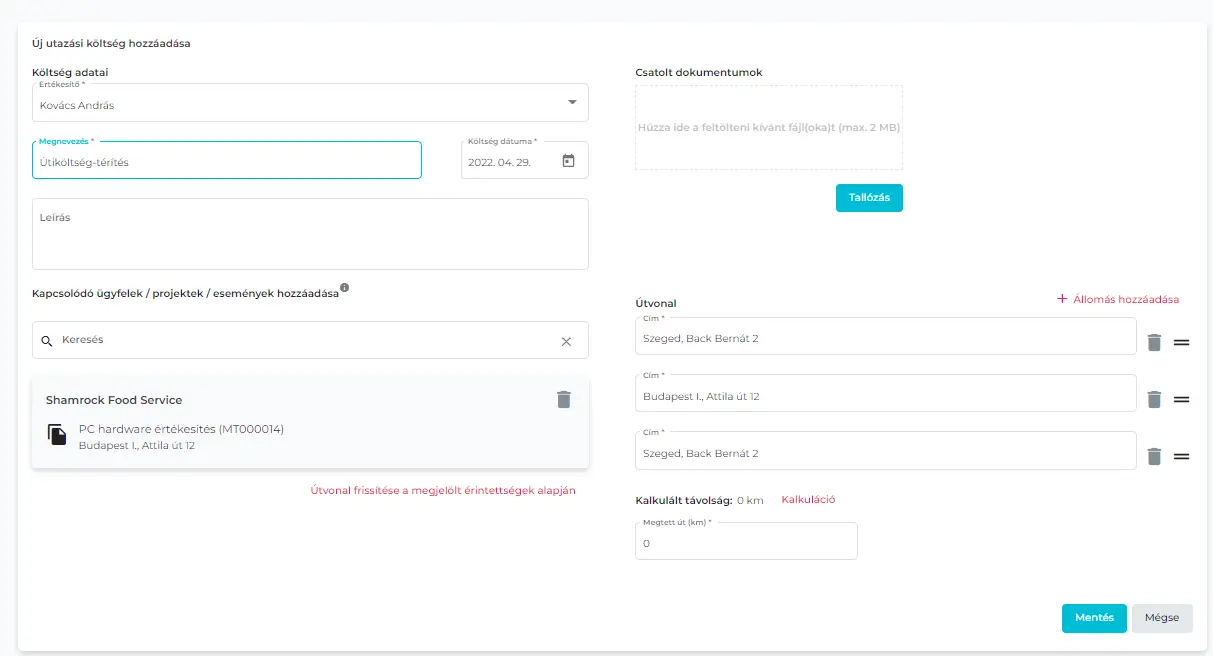The width and height of the screenshot is (1213, 656).
Task: Save the expense with Mentés
Action: tap(1094, 618)
